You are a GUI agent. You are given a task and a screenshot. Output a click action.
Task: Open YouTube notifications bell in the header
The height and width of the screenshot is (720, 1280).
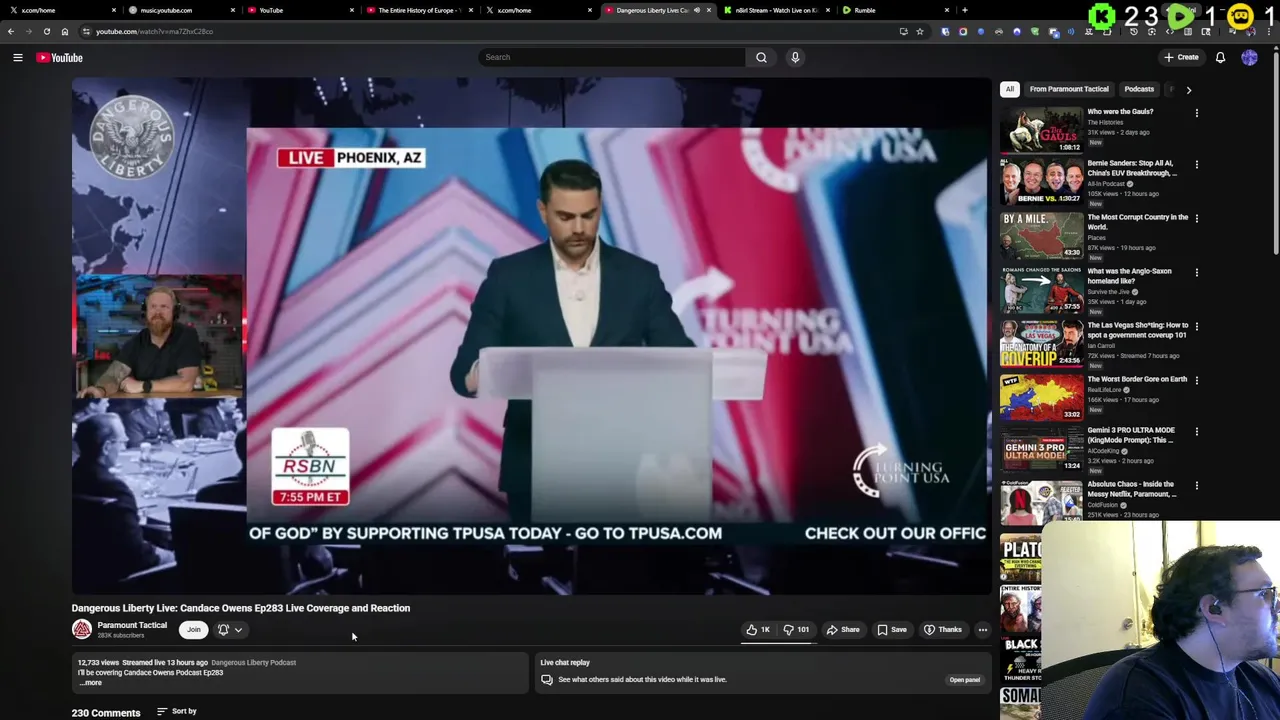click(x=1220, y=57)
